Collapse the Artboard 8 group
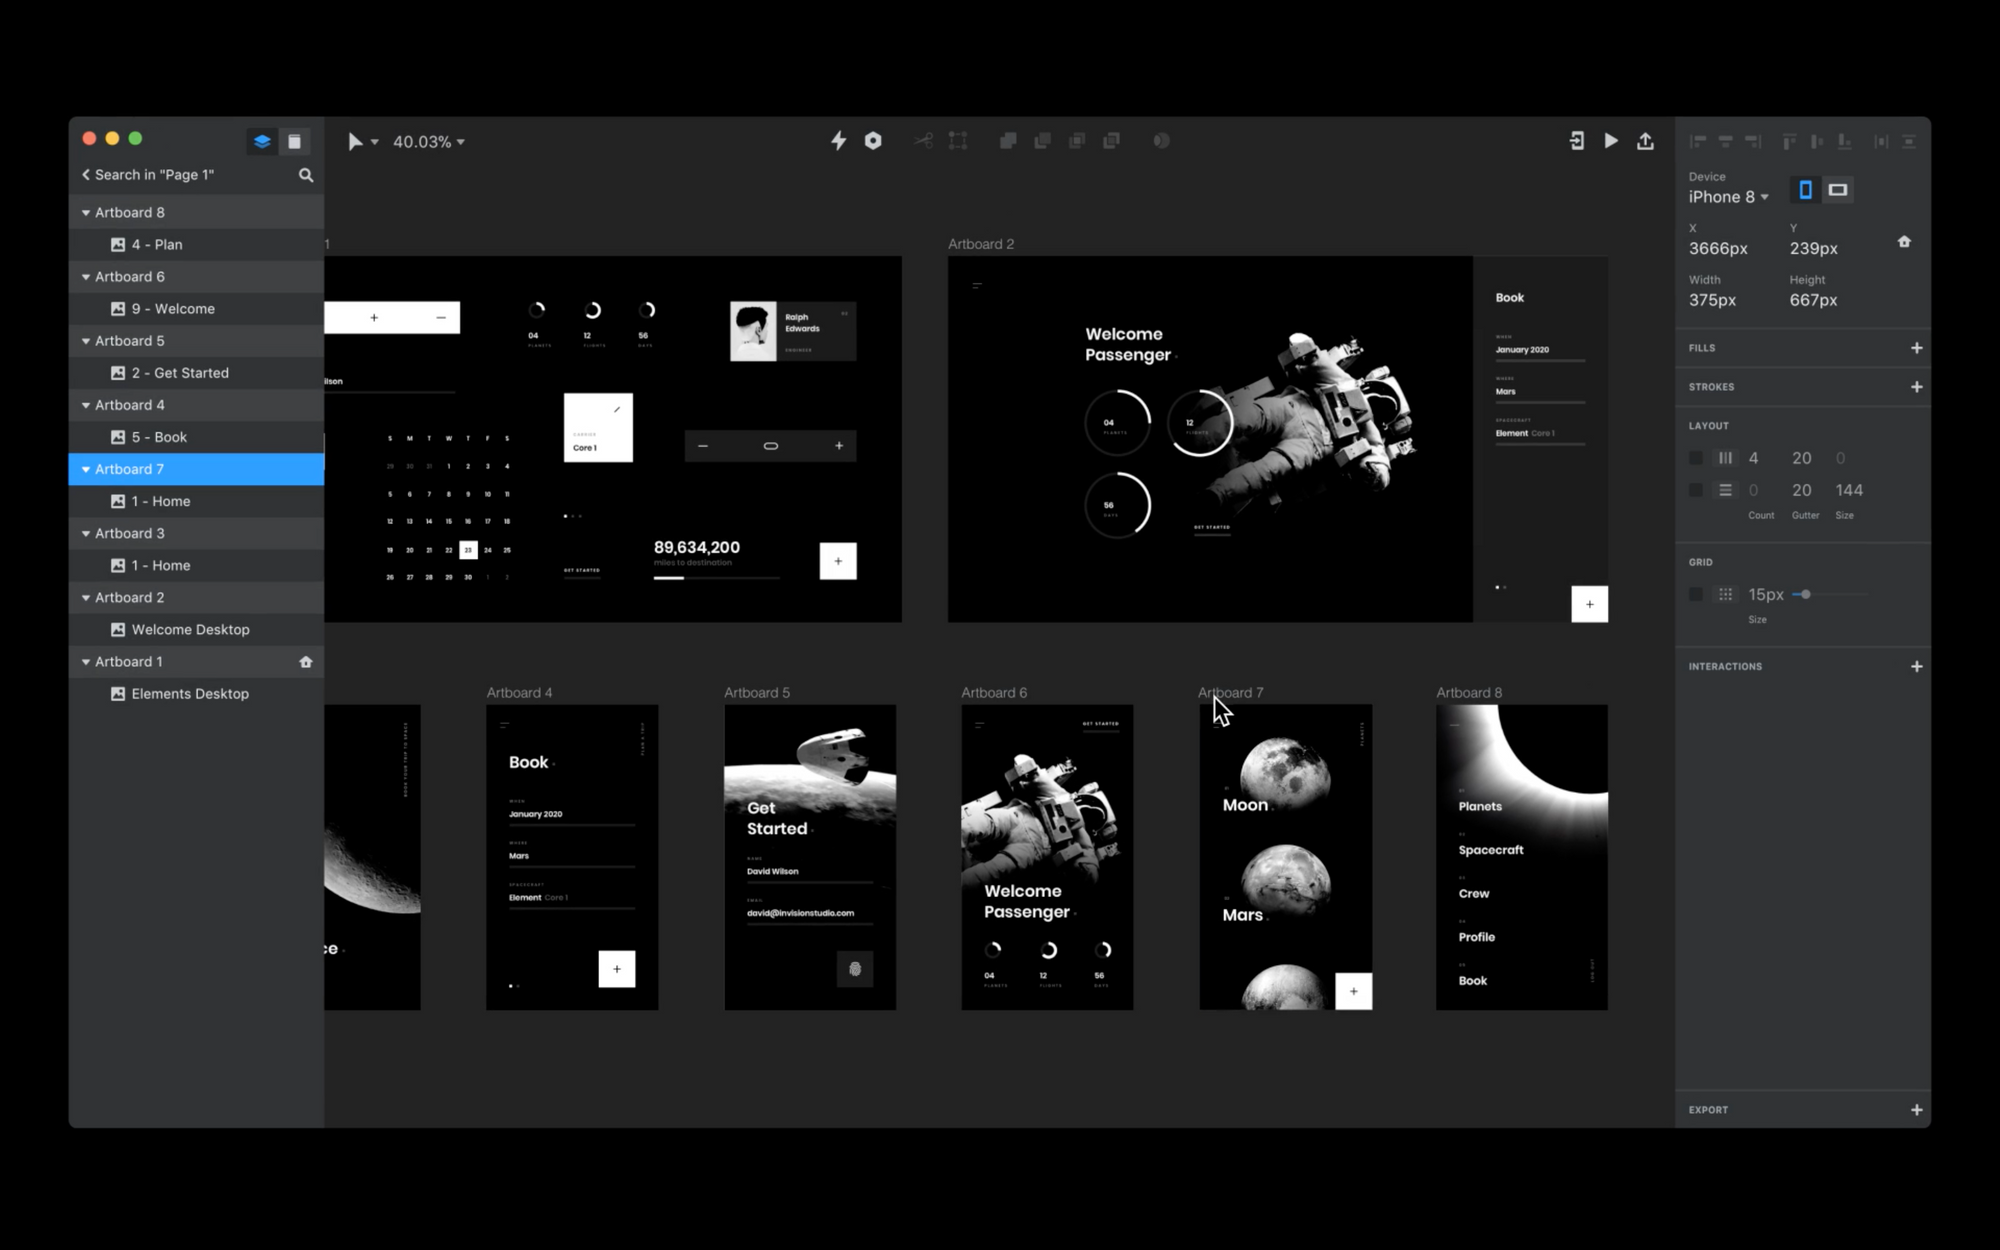This screenshot has height=1250, width=2000. click(x=86, y=212)
